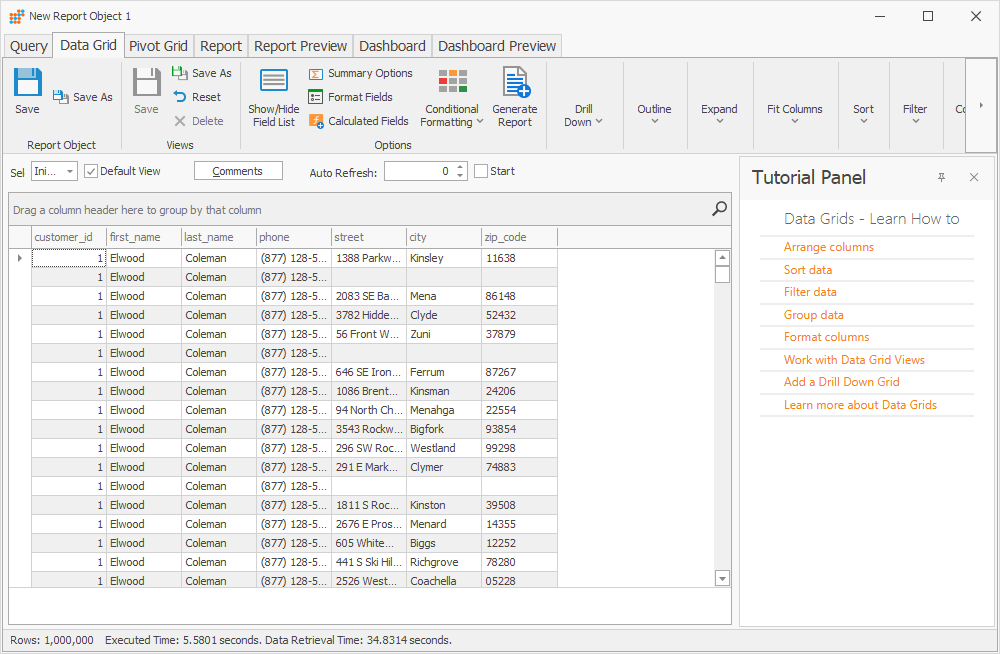Image resolution: width=1000 pixels, height=654 pixels.
Task: Click Generate Report
Action: [x=515, y=95]
